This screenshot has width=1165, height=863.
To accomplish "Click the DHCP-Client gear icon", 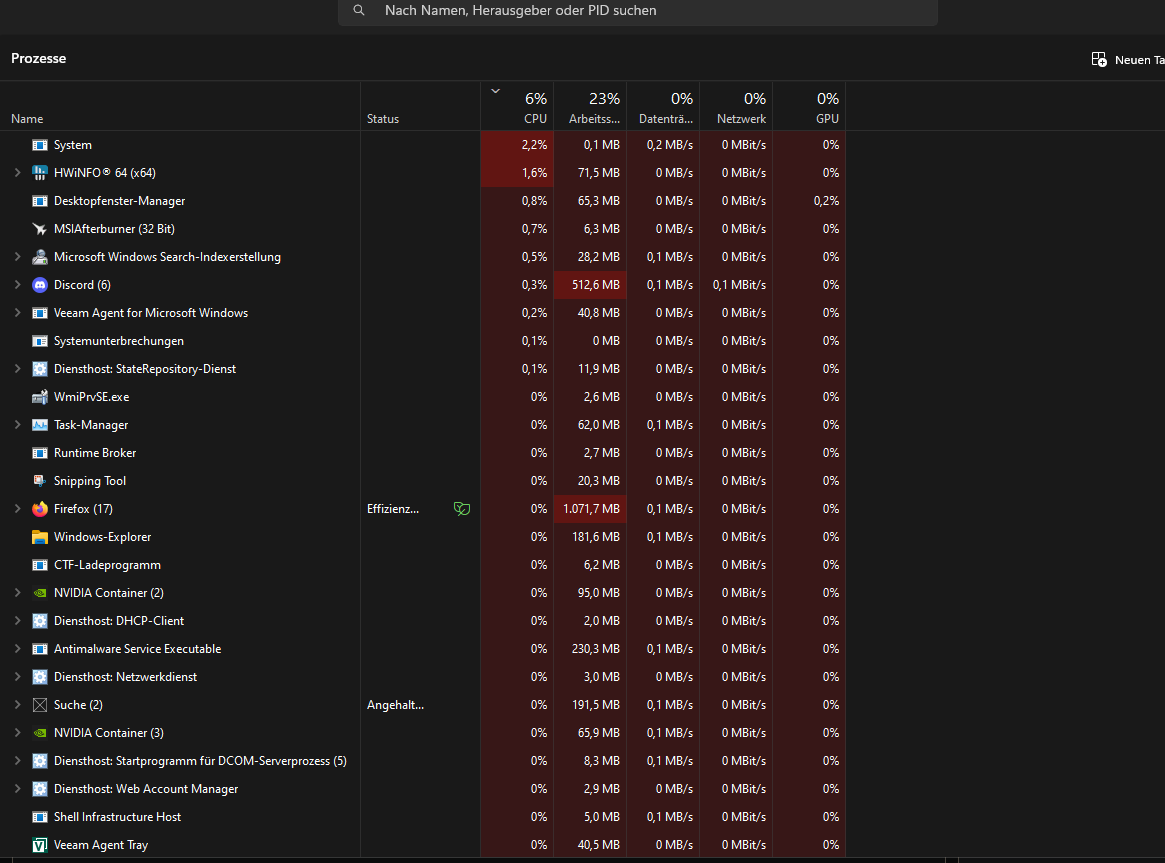I will click(40, 621).
